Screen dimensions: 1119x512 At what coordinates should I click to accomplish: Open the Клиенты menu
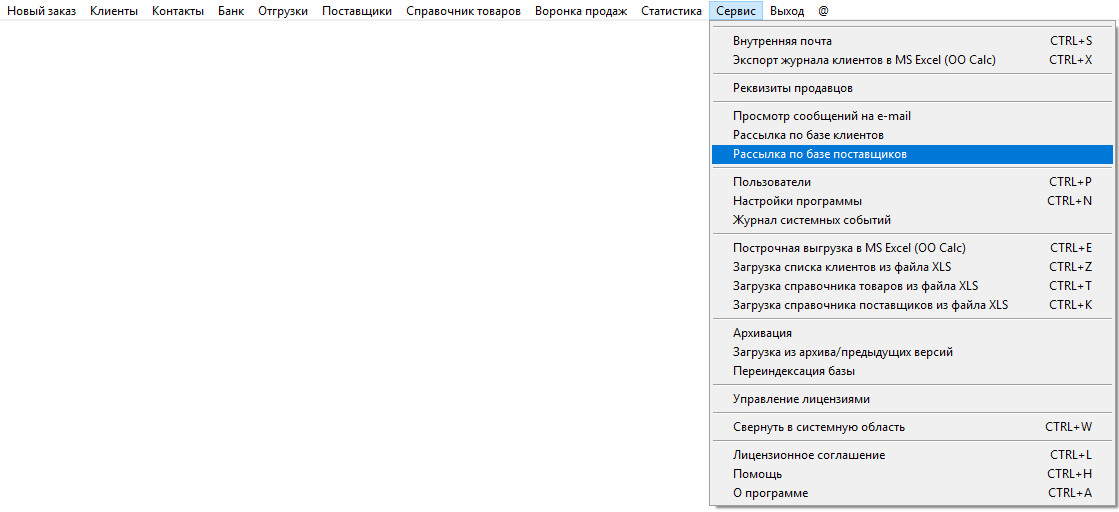113,11
